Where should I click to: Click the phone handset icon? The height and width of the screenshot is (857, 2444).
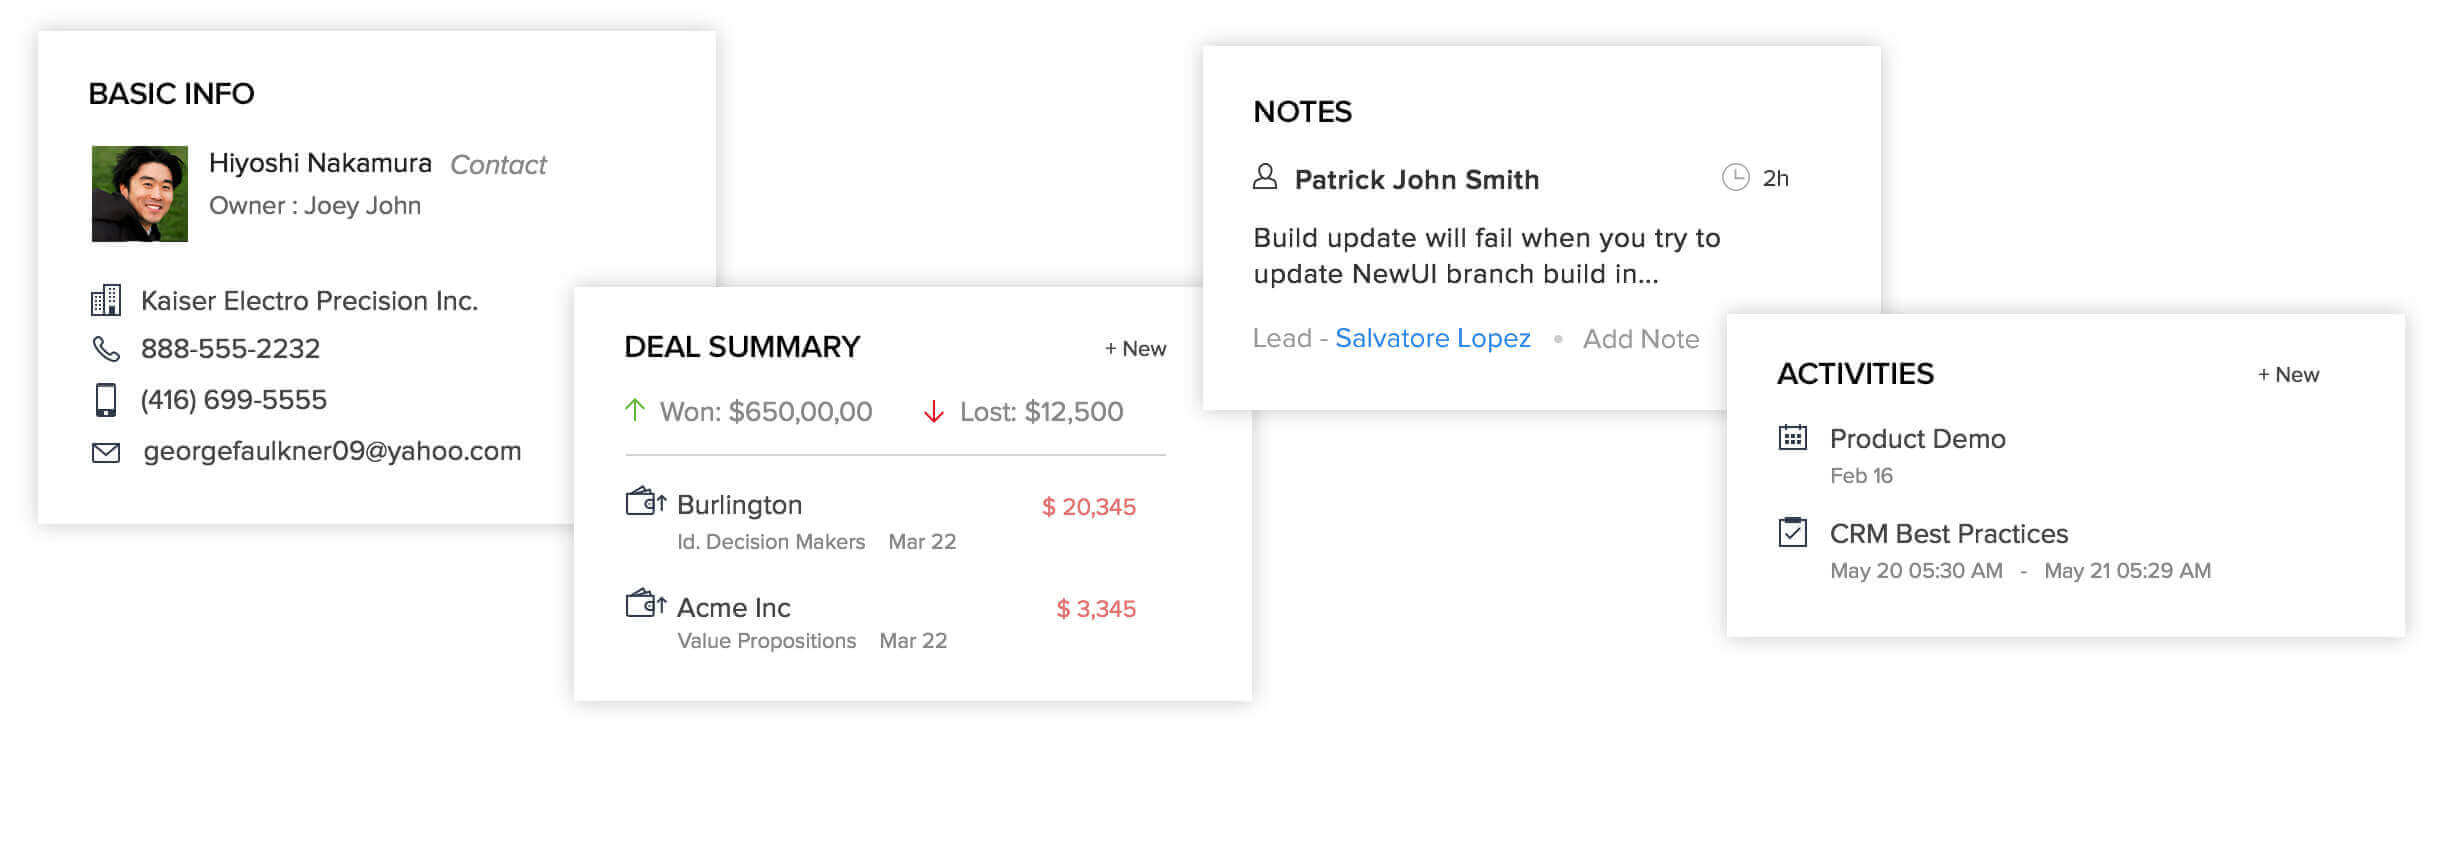click(x=106, y=349)
